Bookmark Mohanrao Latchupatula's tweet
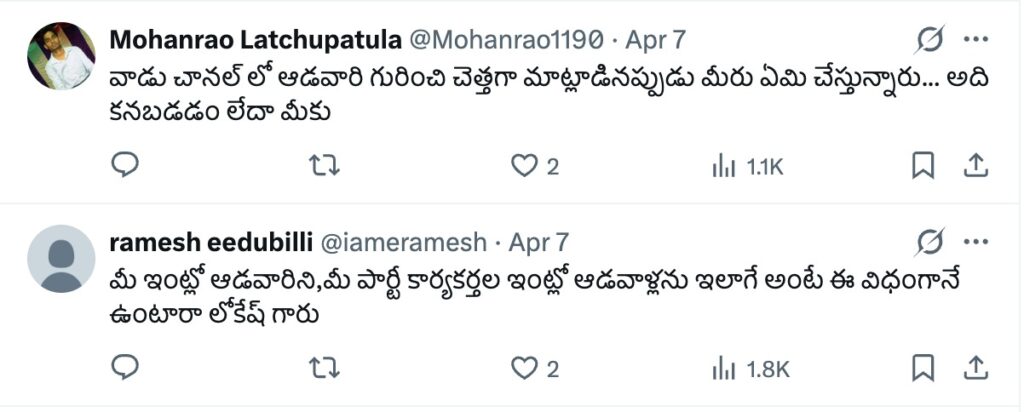Image resolution: width=1024 pixels, height=412 pixels. pyautogui.click(x=923, y=166)
